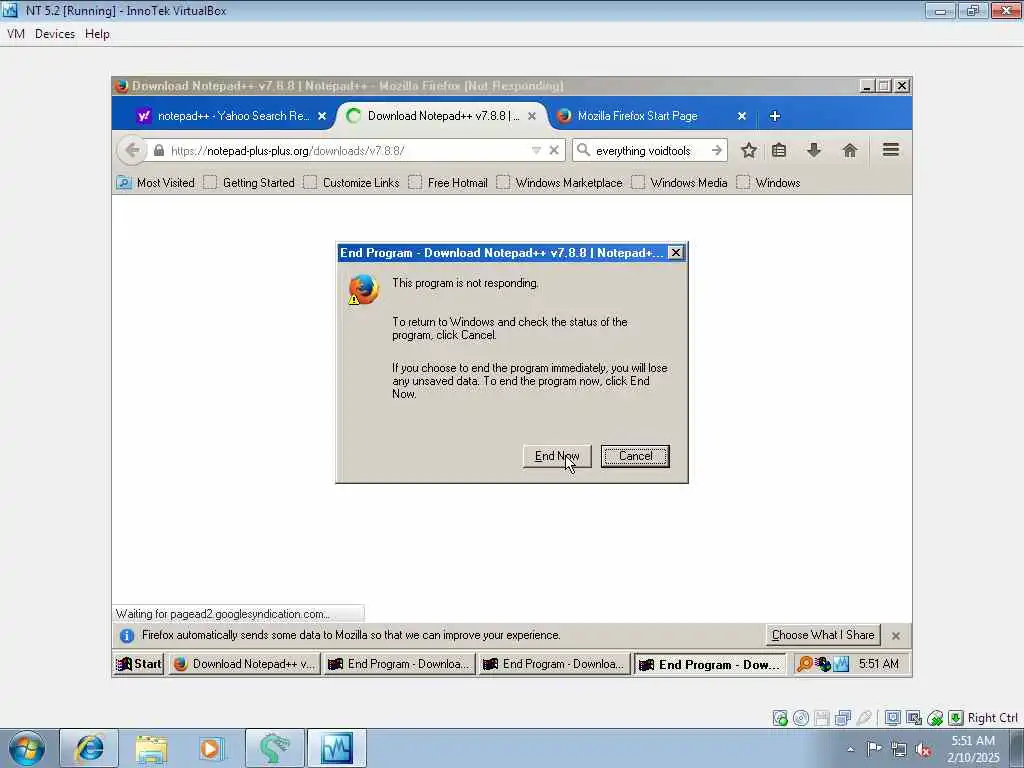The image size is (1024, 768).
Task: Click Customize Links bookmark
Action: [x=351, y=183]
